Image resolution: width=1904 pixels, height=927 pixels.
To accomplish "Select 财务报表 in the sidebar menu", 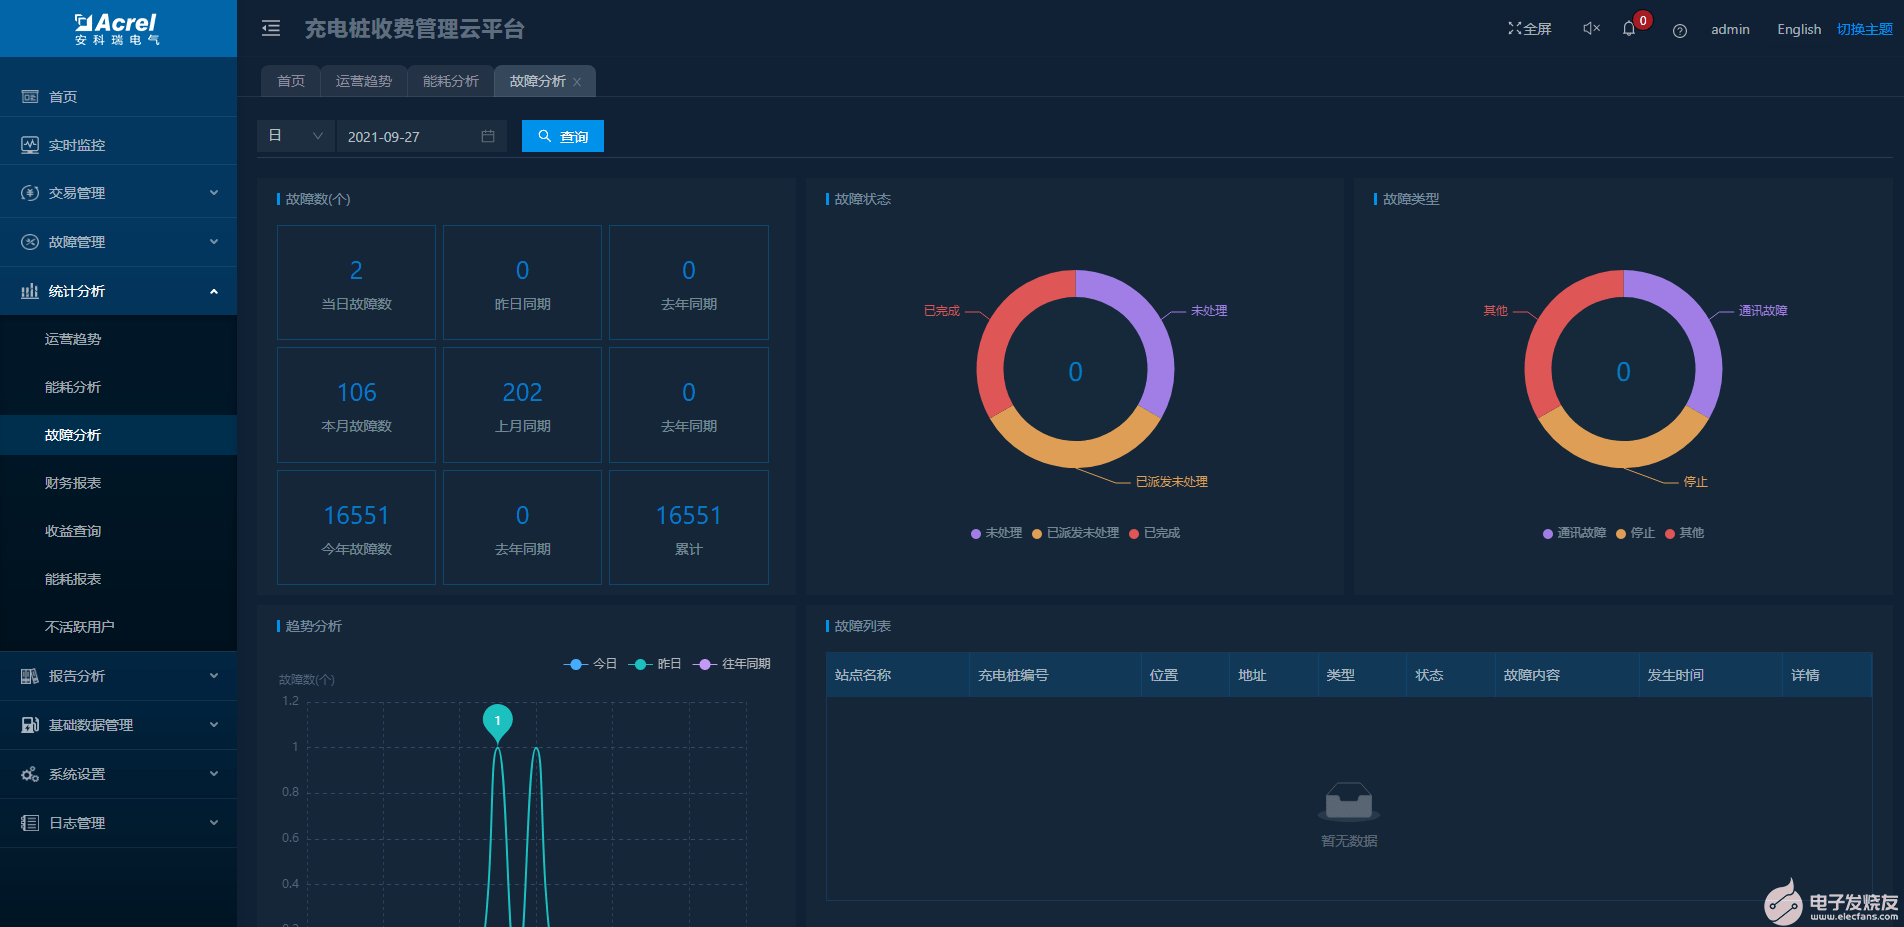I will point(72,482).
